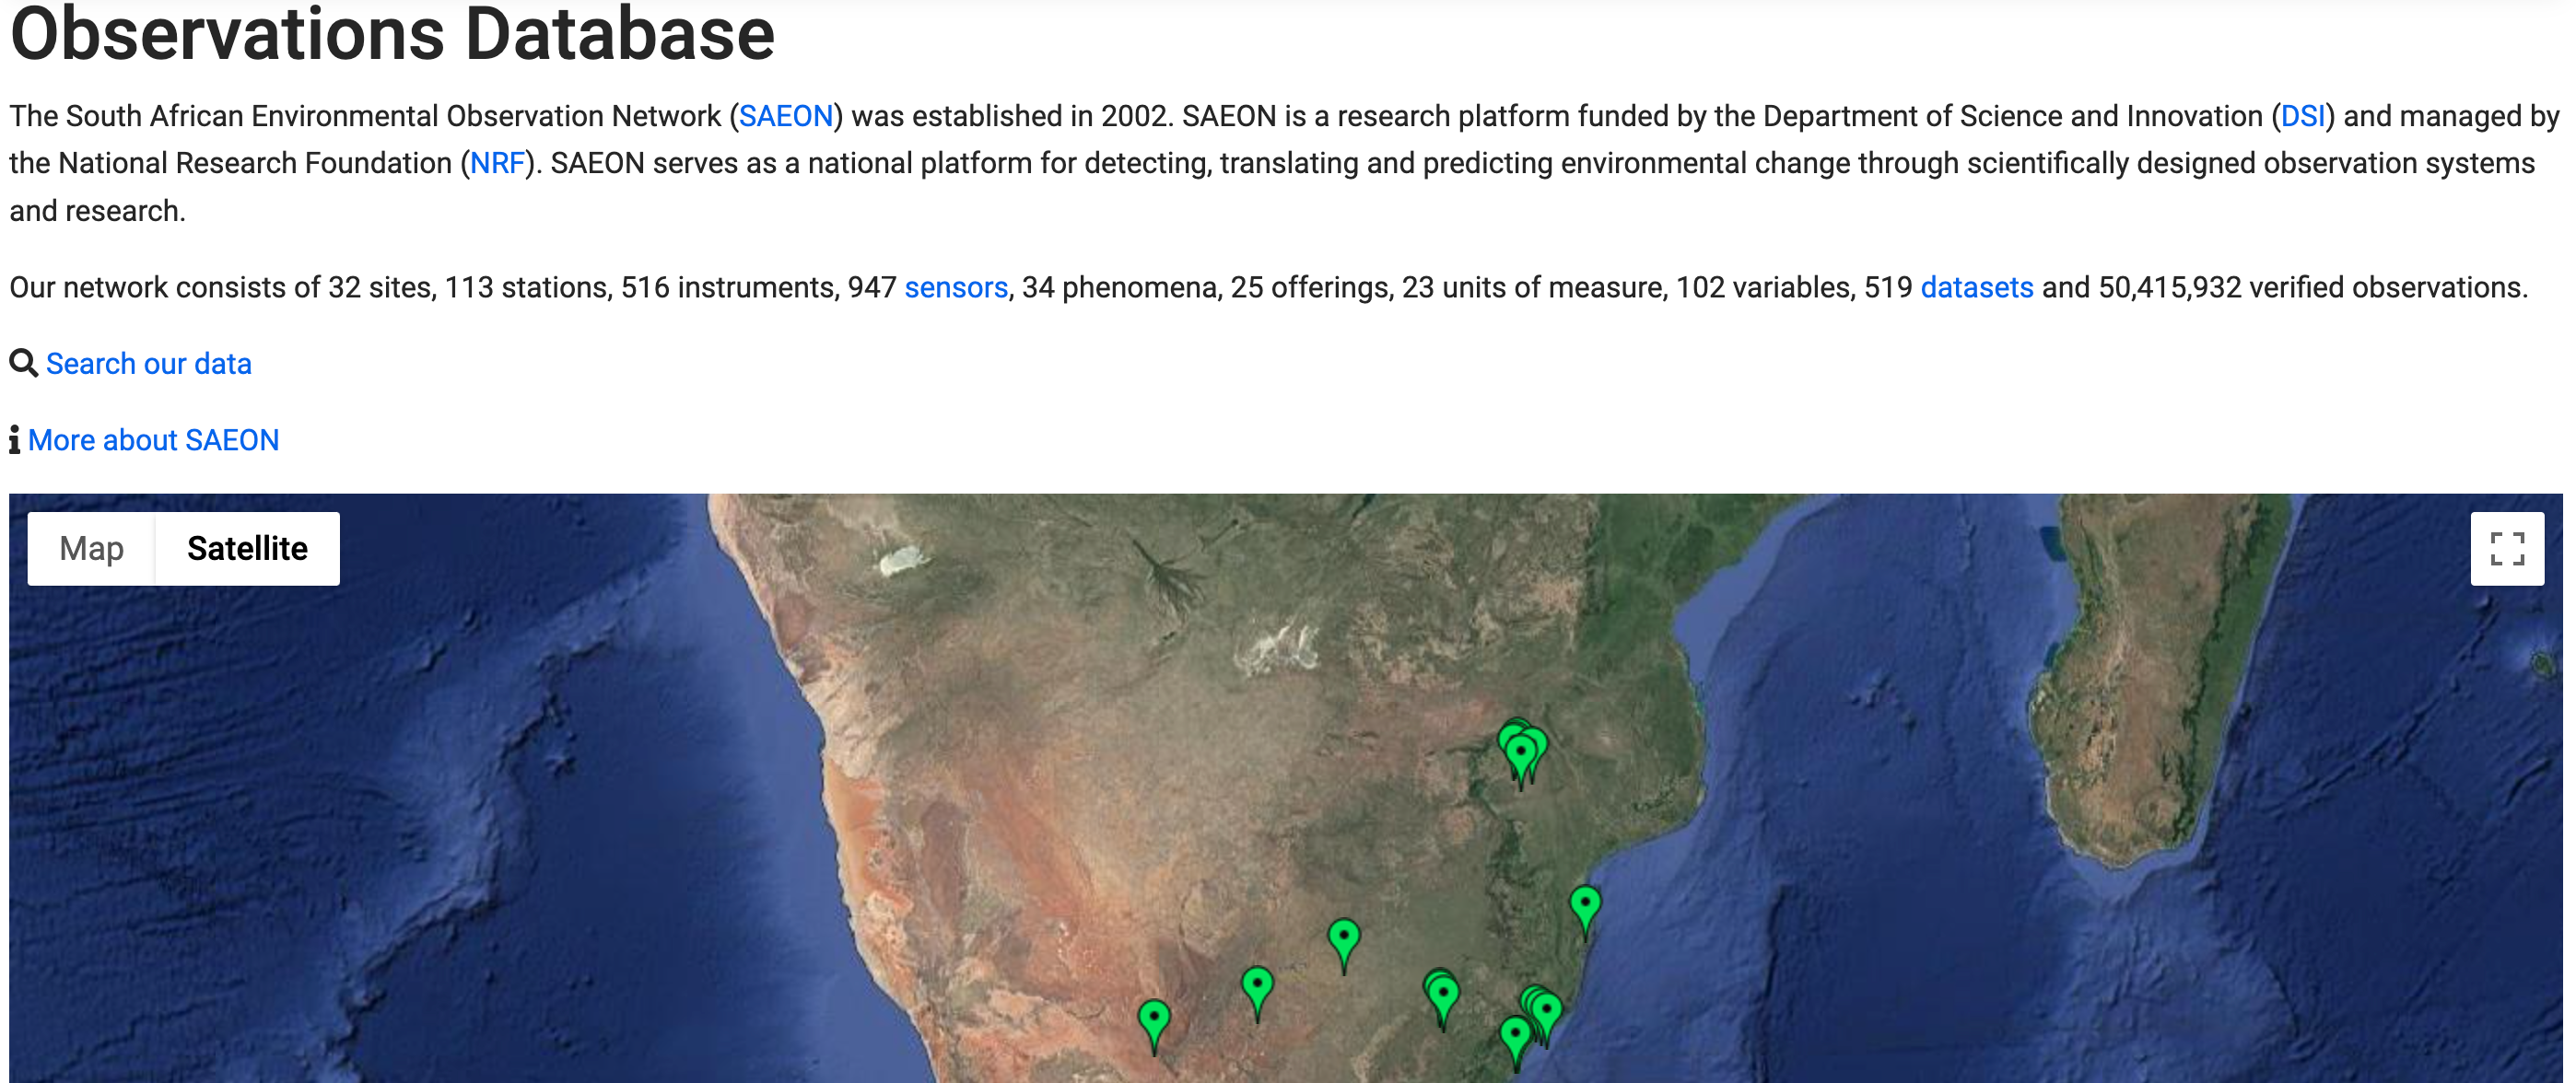Click the info icon next to More about SAEON
Viewport: 2576px width, 1083px height.
point(14,440)
